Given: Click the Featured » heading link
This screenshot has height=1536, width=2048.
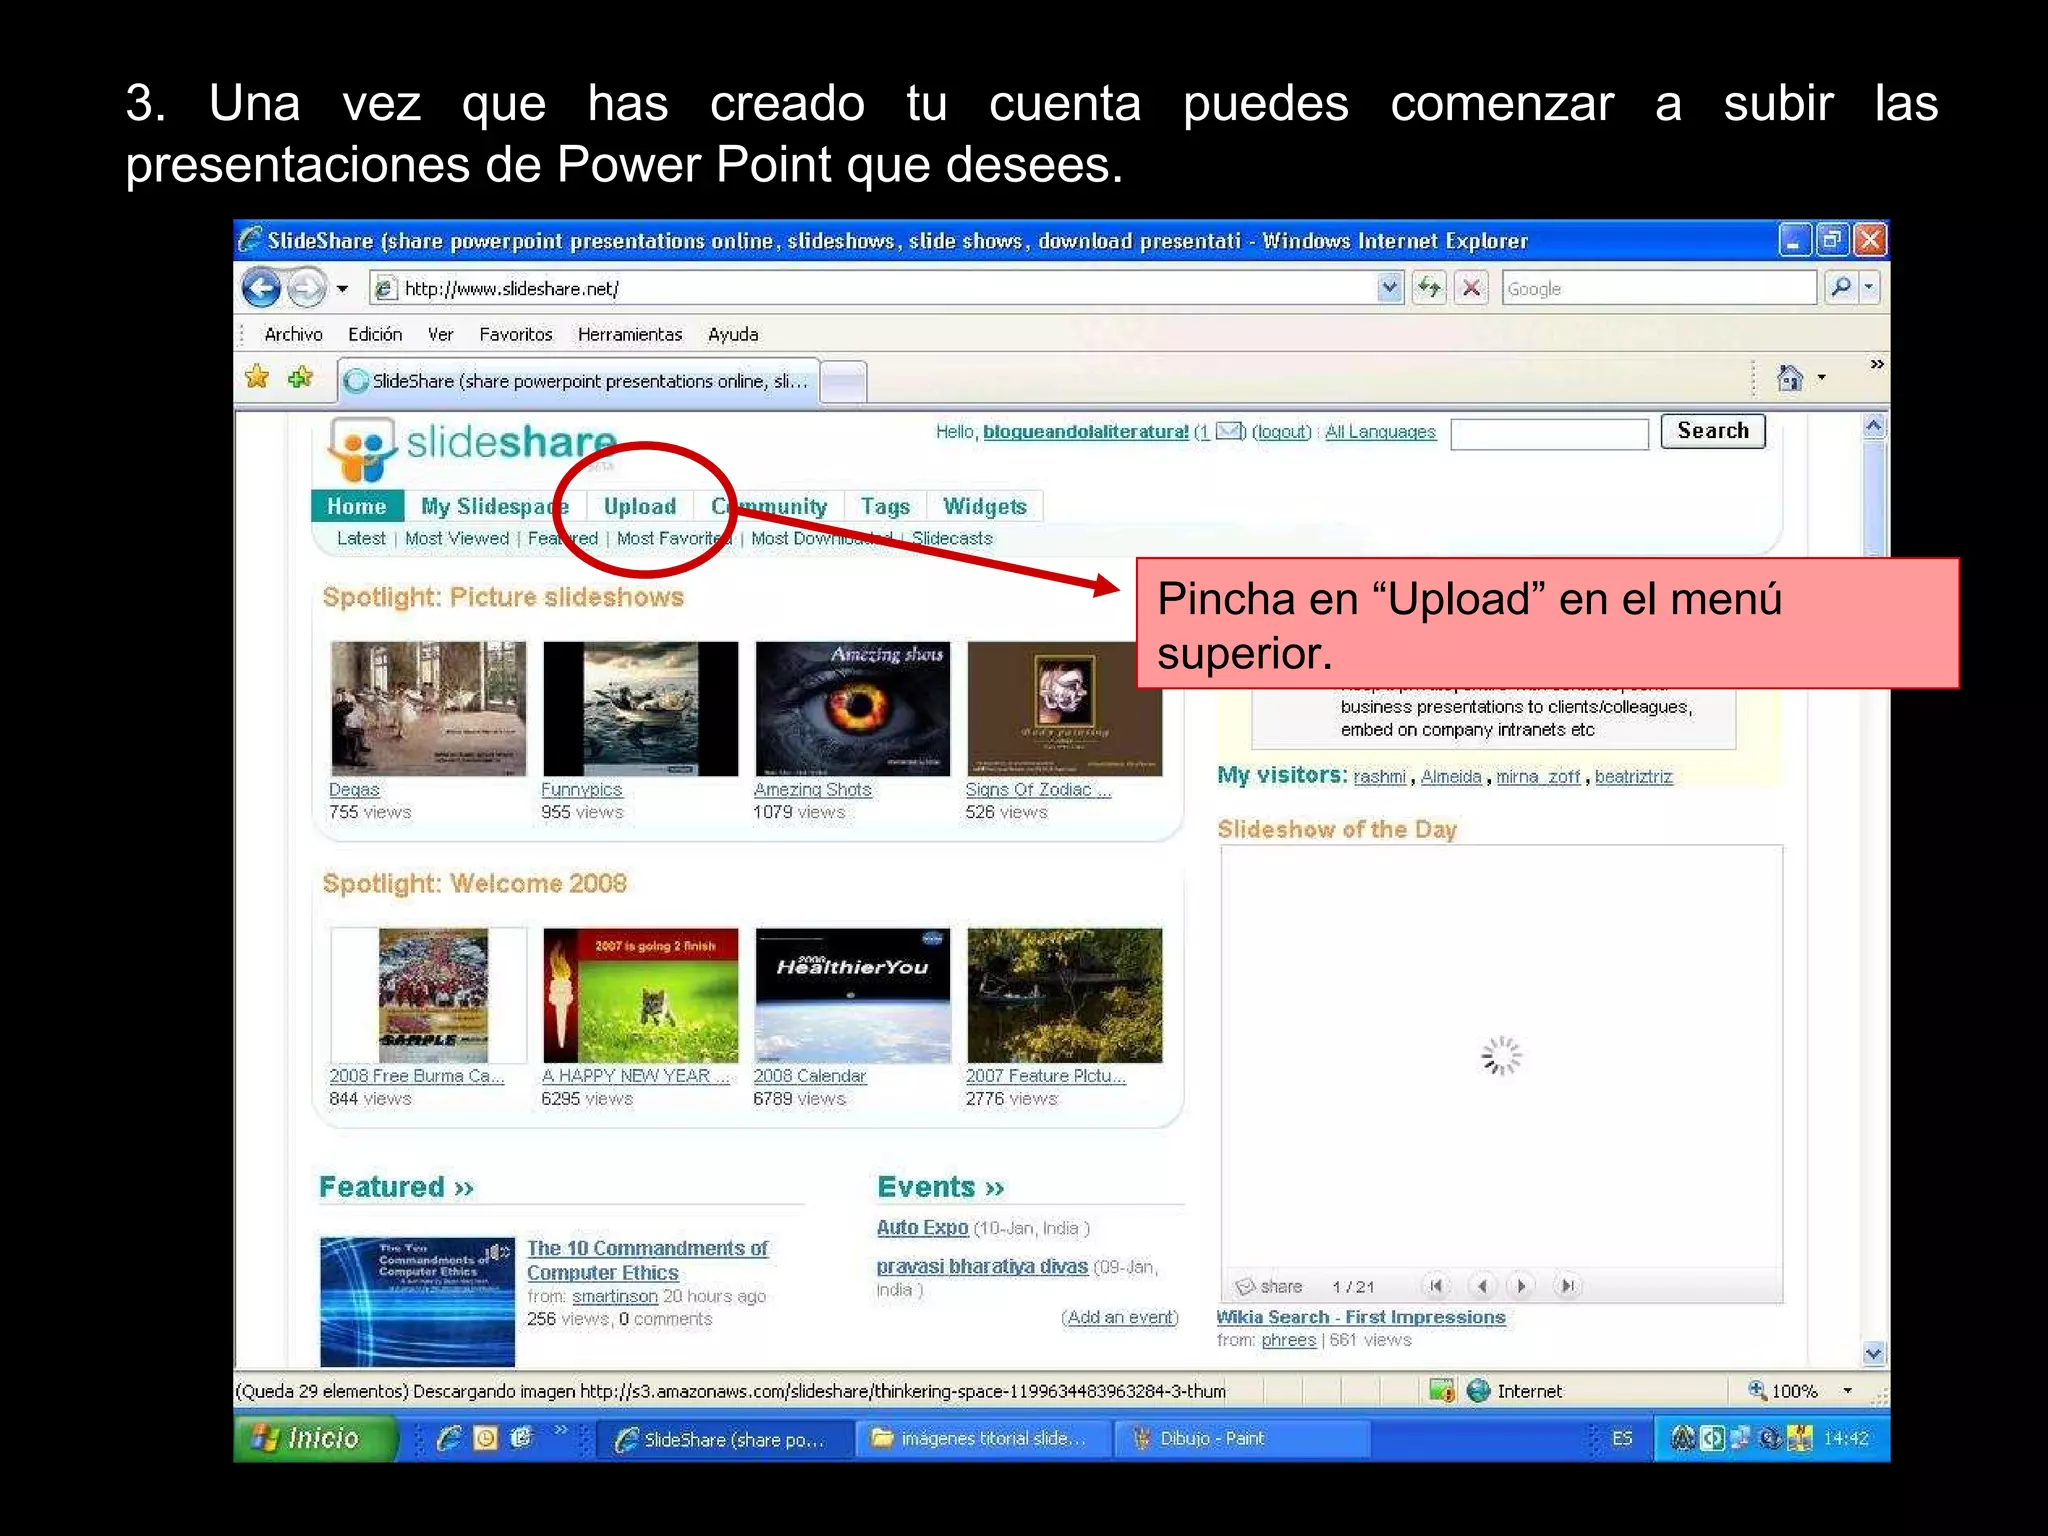Looking at the screenshot, I should click(396, 1187).
